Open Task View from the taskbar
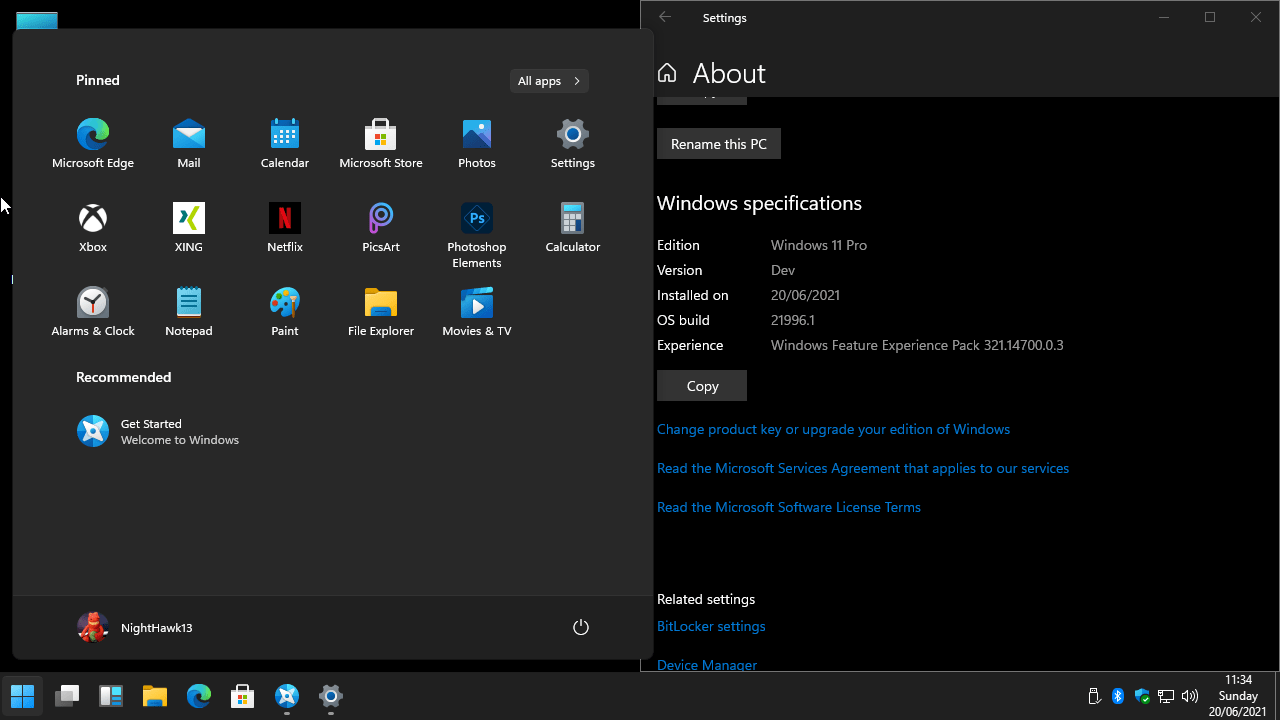1280x720 pixels. [67, 696]
